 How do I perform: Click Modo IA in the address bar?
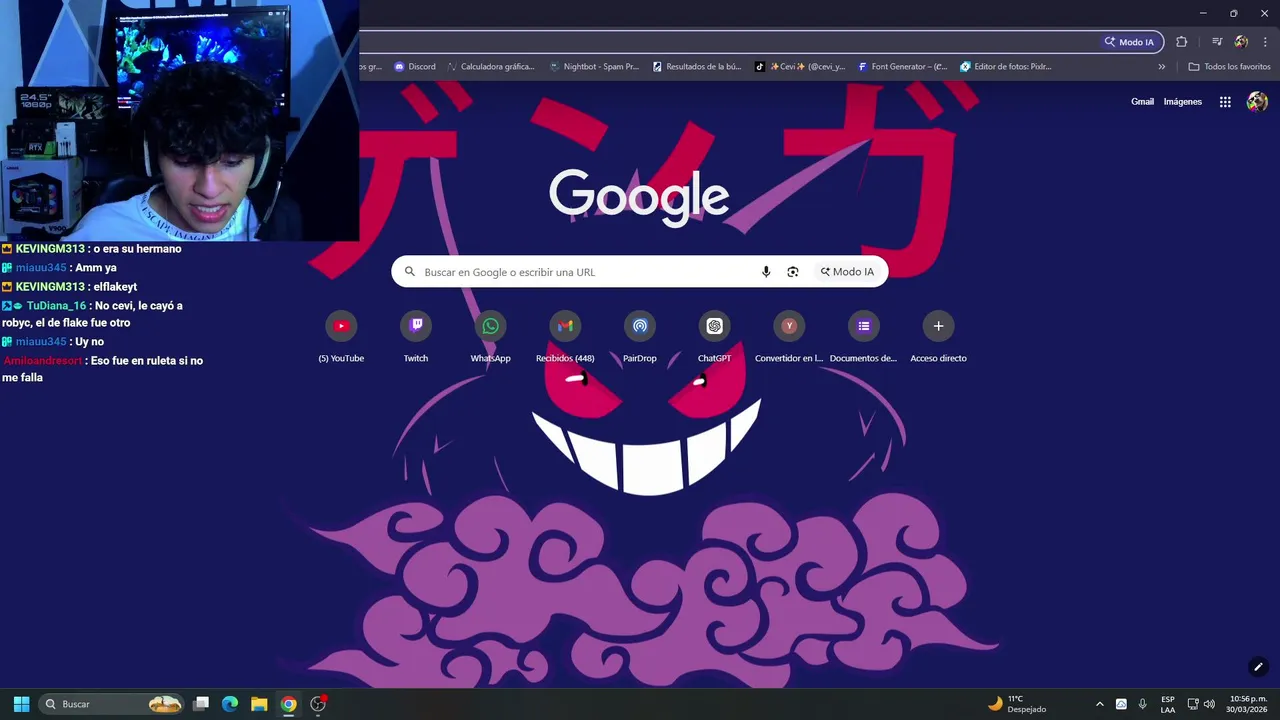(x=1129, y=42)
